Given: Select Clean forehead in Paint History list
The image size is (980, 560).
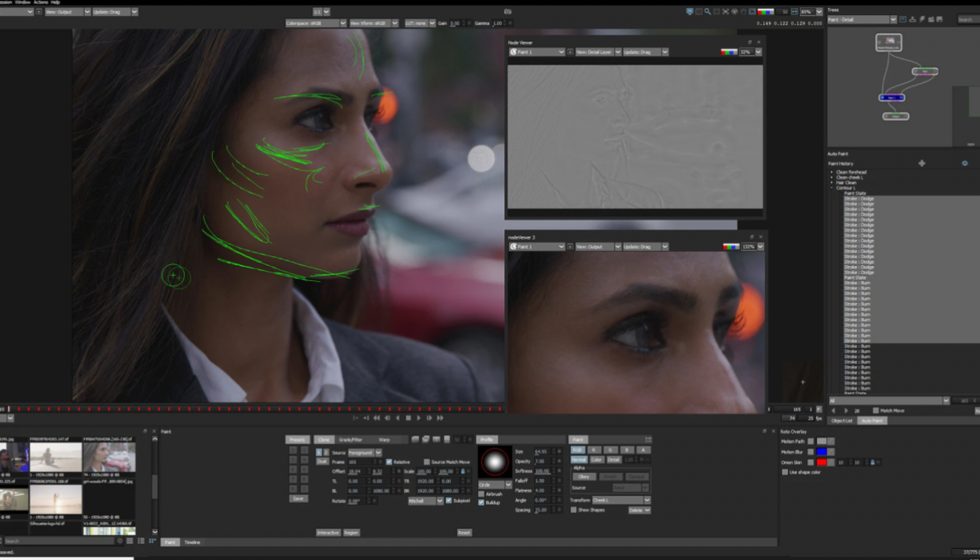Looking at the screenshot, I should (x=852, y=172).
